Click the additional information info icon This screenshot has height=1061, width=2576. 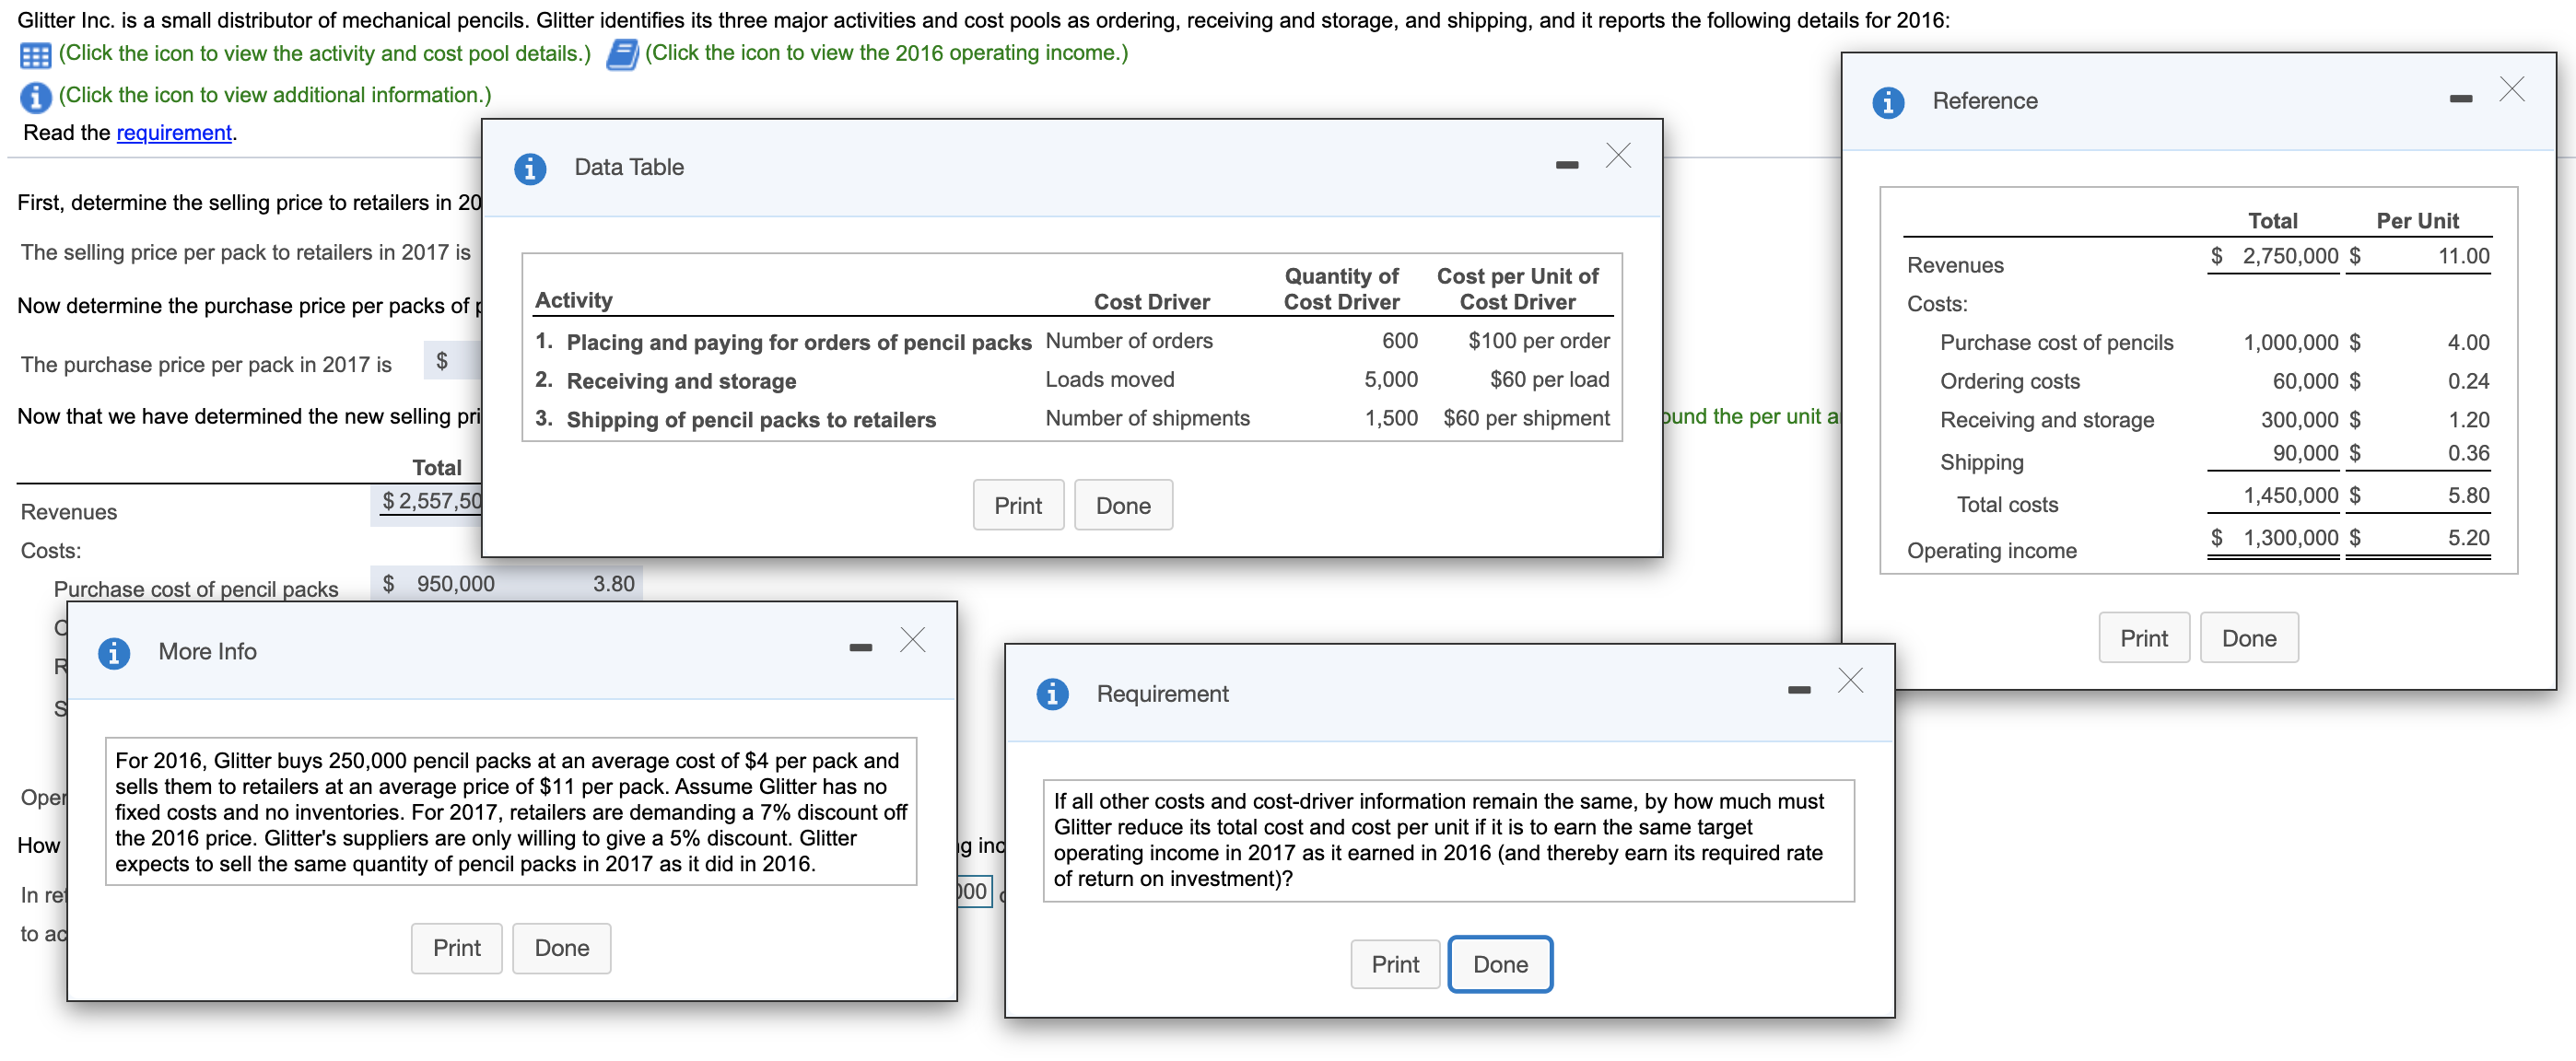(35, 97)
